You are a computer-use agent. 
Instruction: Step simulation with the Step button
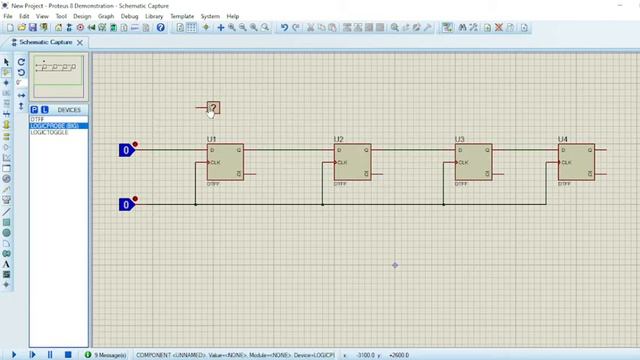[32, 355]
